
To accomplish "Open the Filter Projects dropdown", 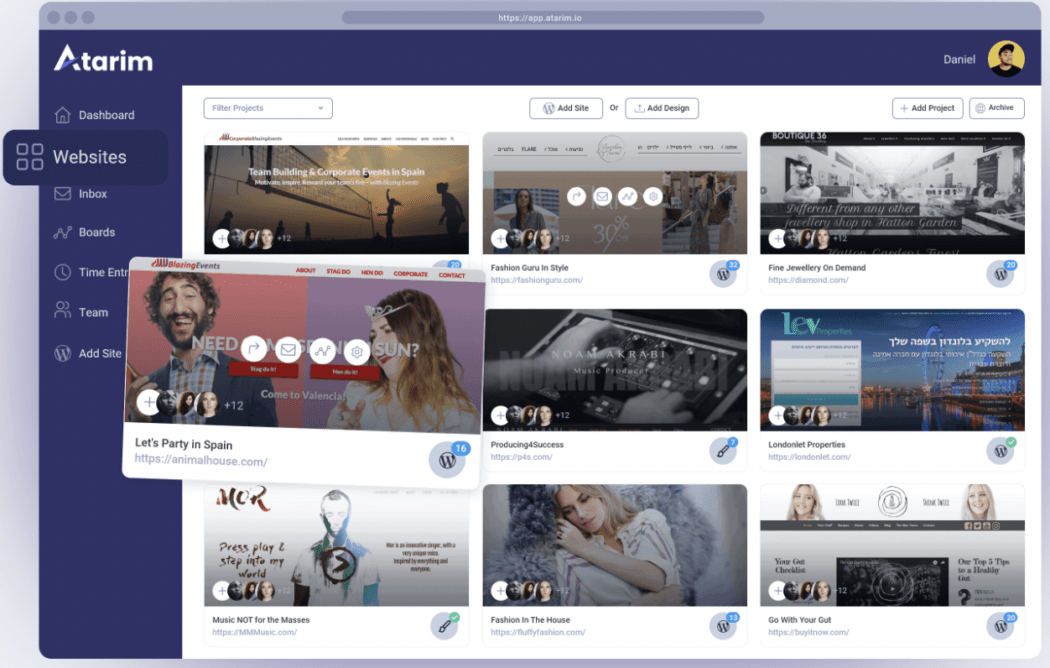I will coord(267,108).
